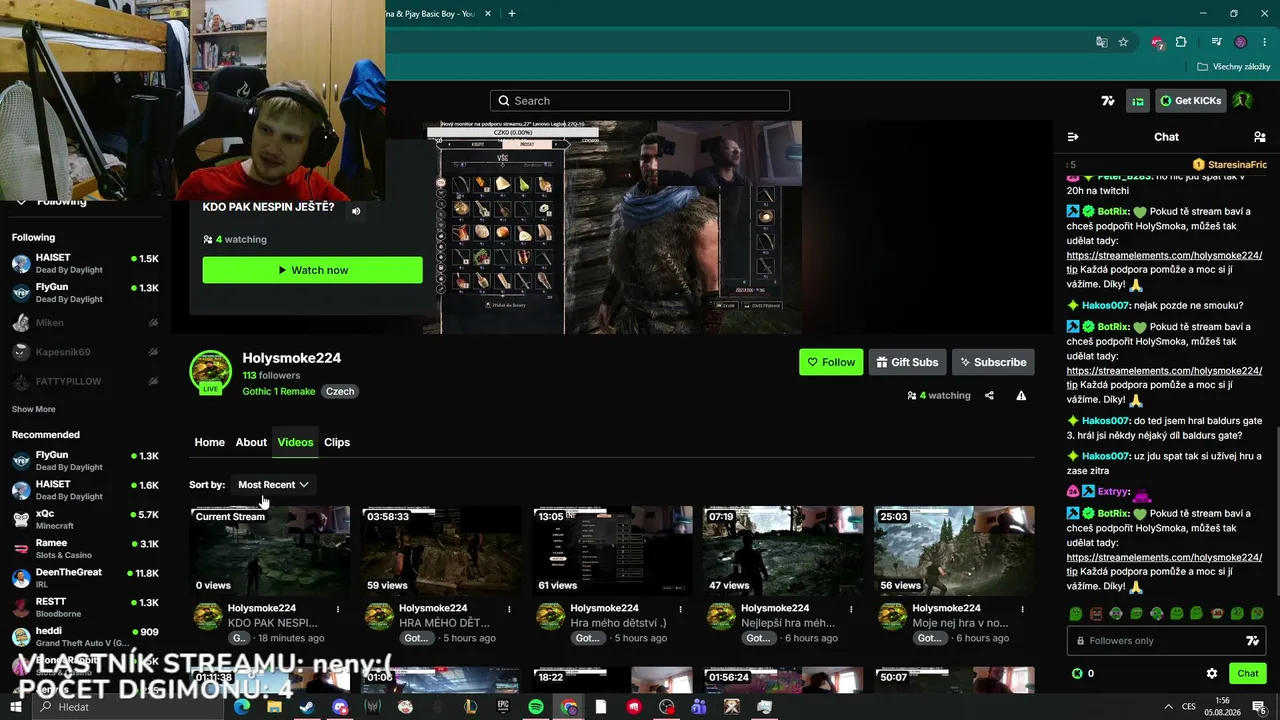
Task: Open Microsoft Edge from the taskbar
Action: point(241,707)
